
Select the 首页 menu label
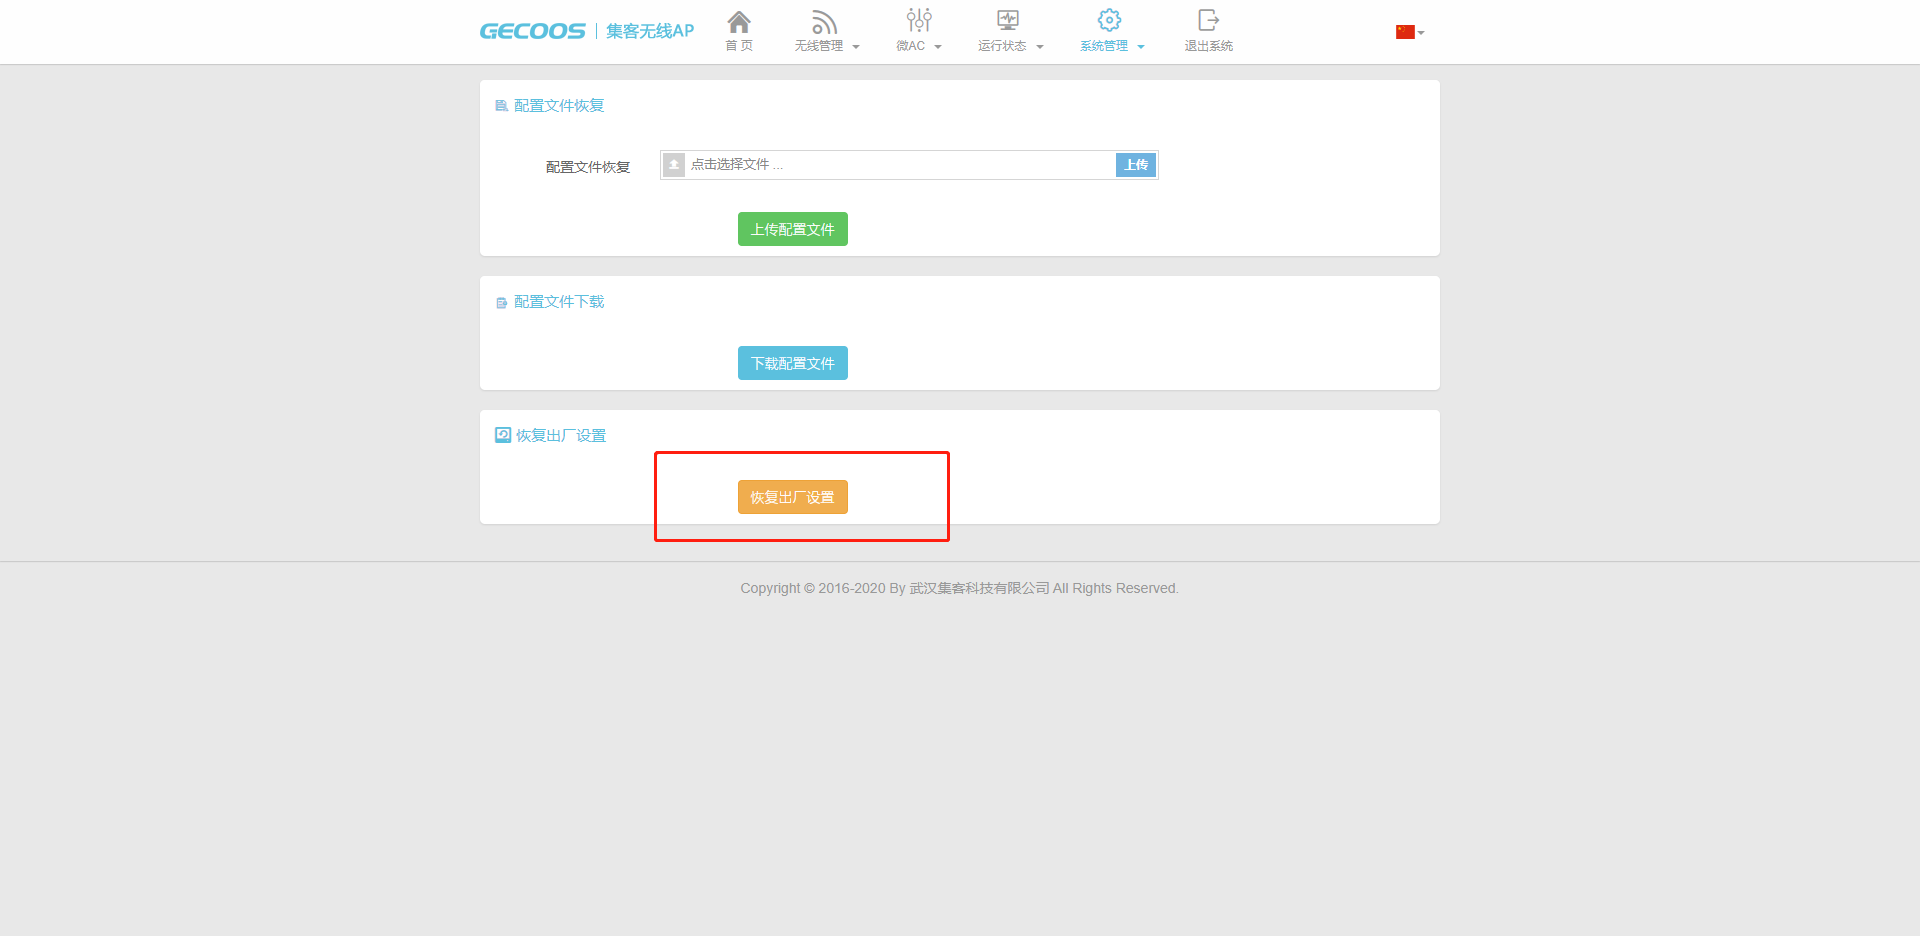pyautogui.click(x=739, y=46)
